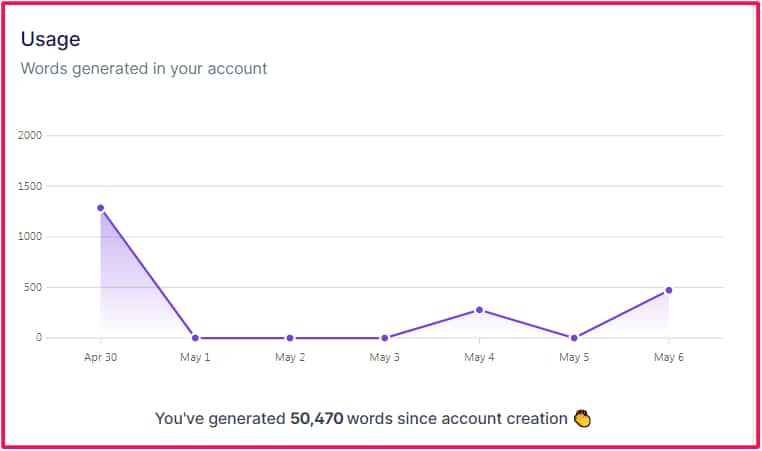The width and height of the screenshot is (762, 451).
Task: Click the May 1 data point at zero
Action: (x=195, y=338)
